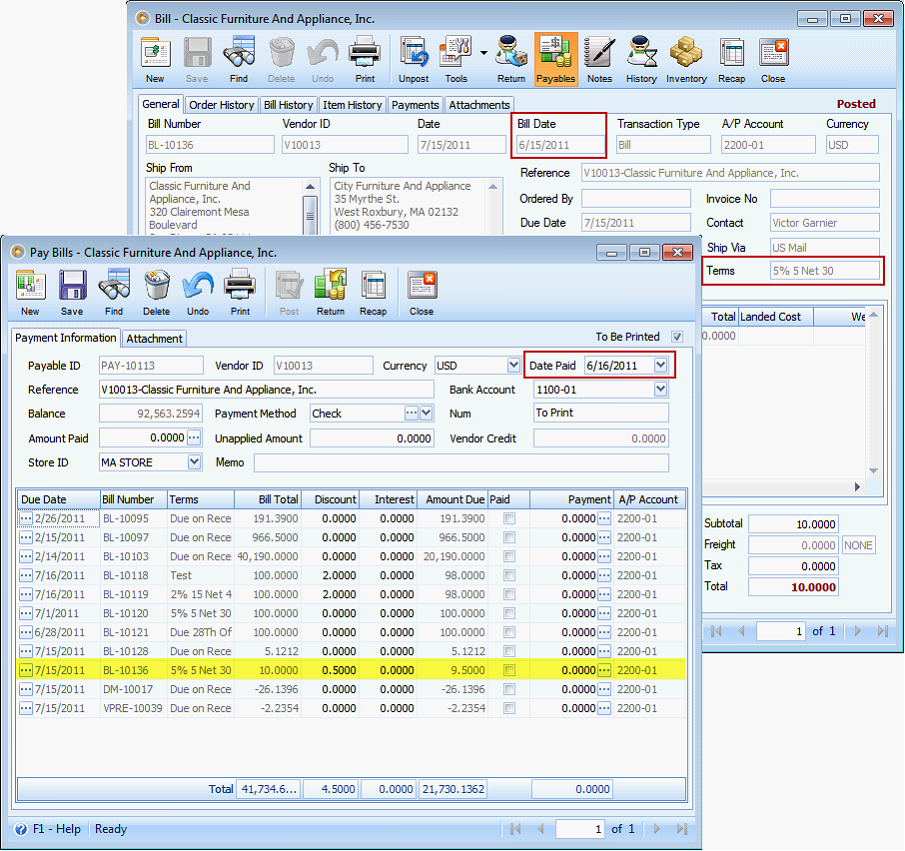Click Payment ellipsis for BL-10128 row

click(604, 651)
